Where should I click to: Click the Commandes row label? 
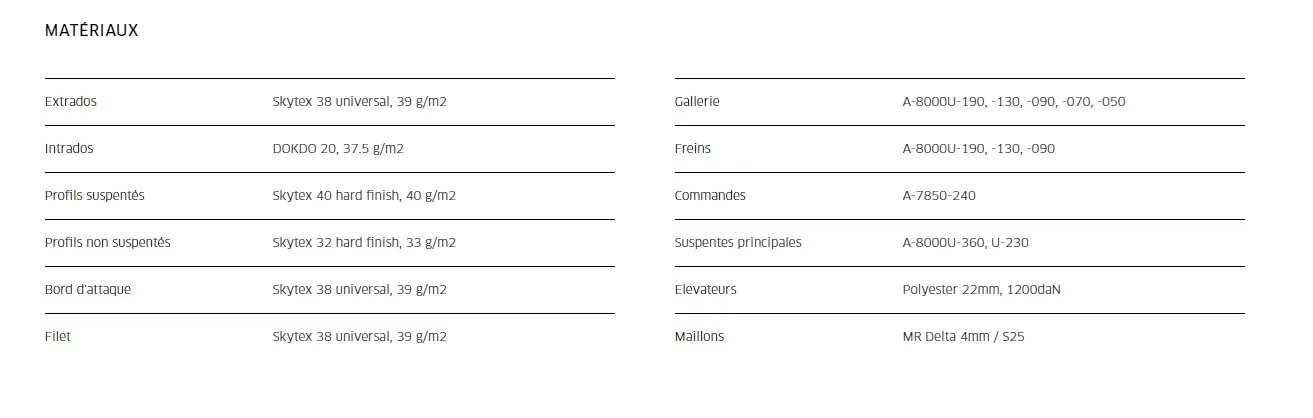710,196
